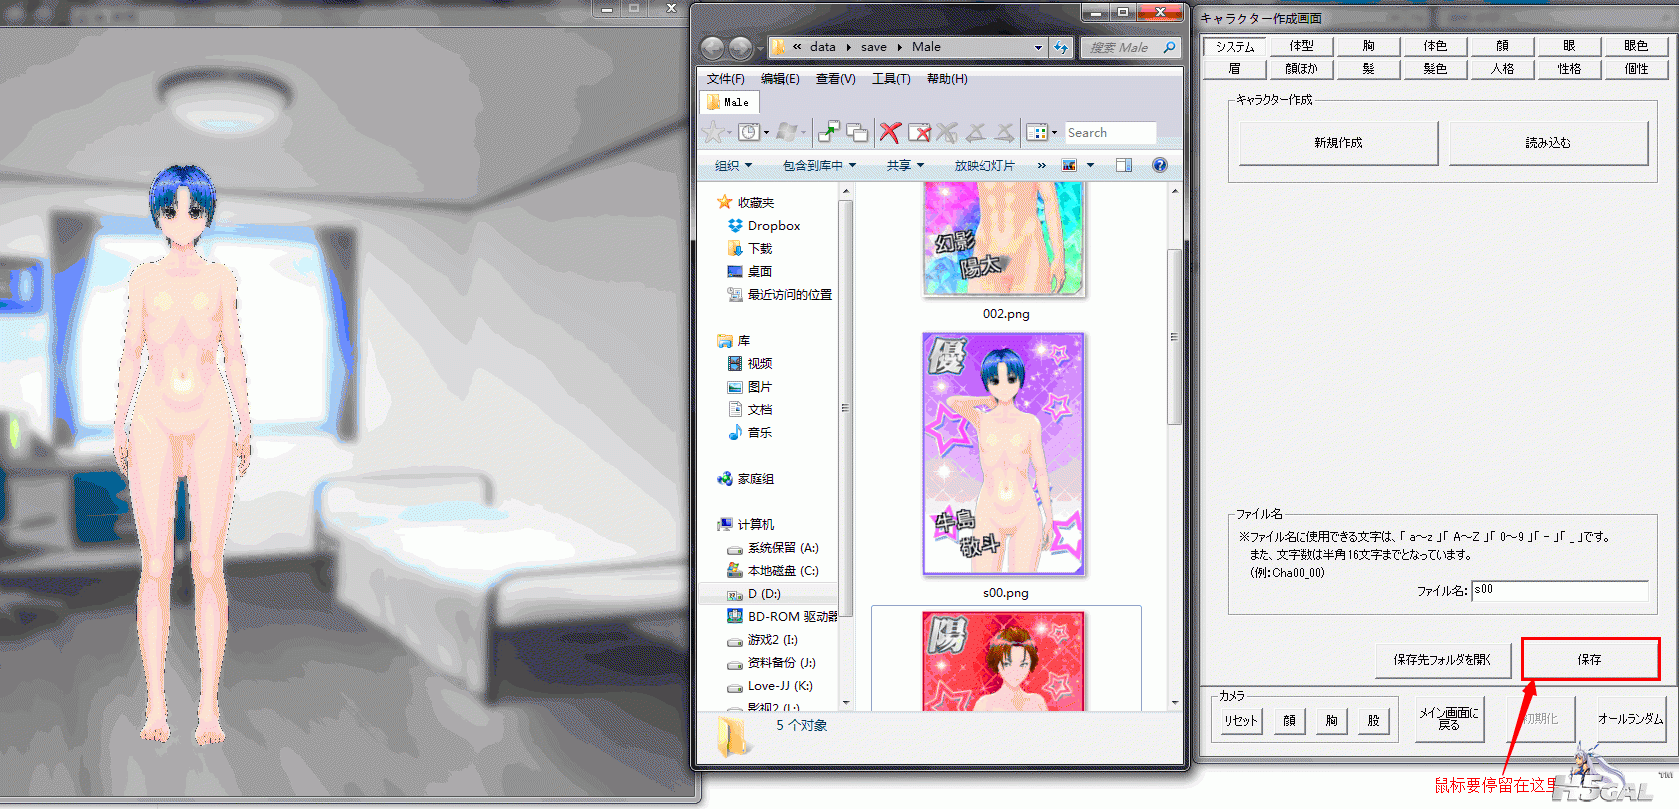1679x809 pixels.
Task: Open the 音乐 library
Action: [750, 432]
